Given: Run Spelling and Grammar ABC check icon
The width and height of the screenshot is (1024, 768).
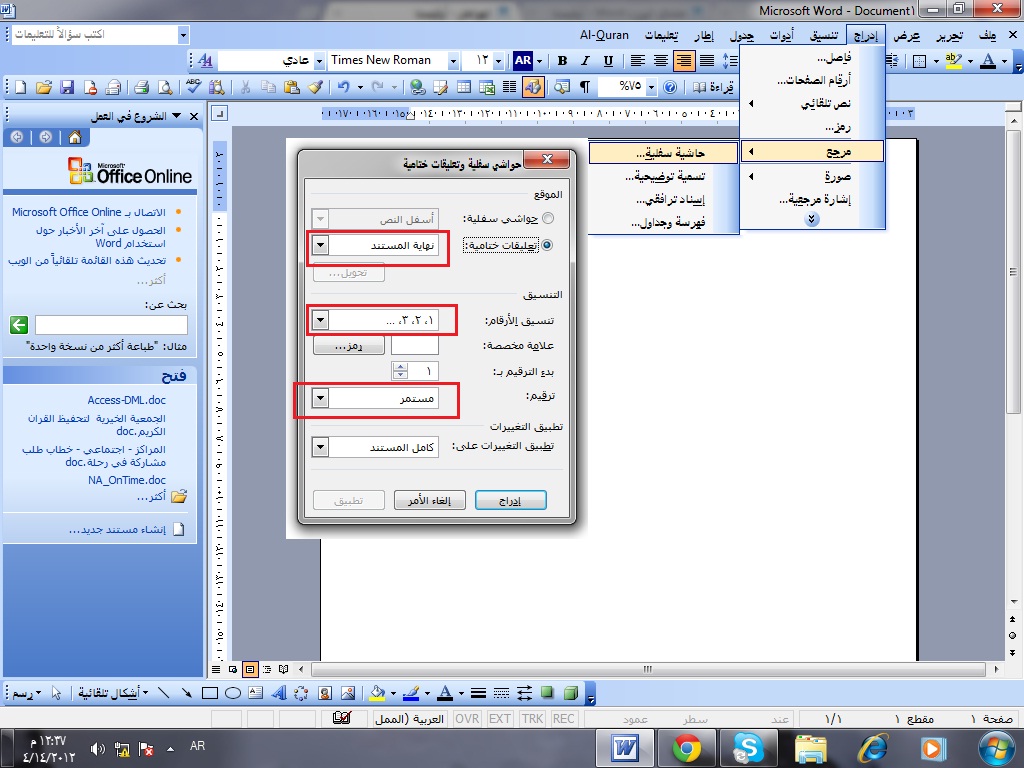Looking at the screenshot, I should tap(194, 87).
